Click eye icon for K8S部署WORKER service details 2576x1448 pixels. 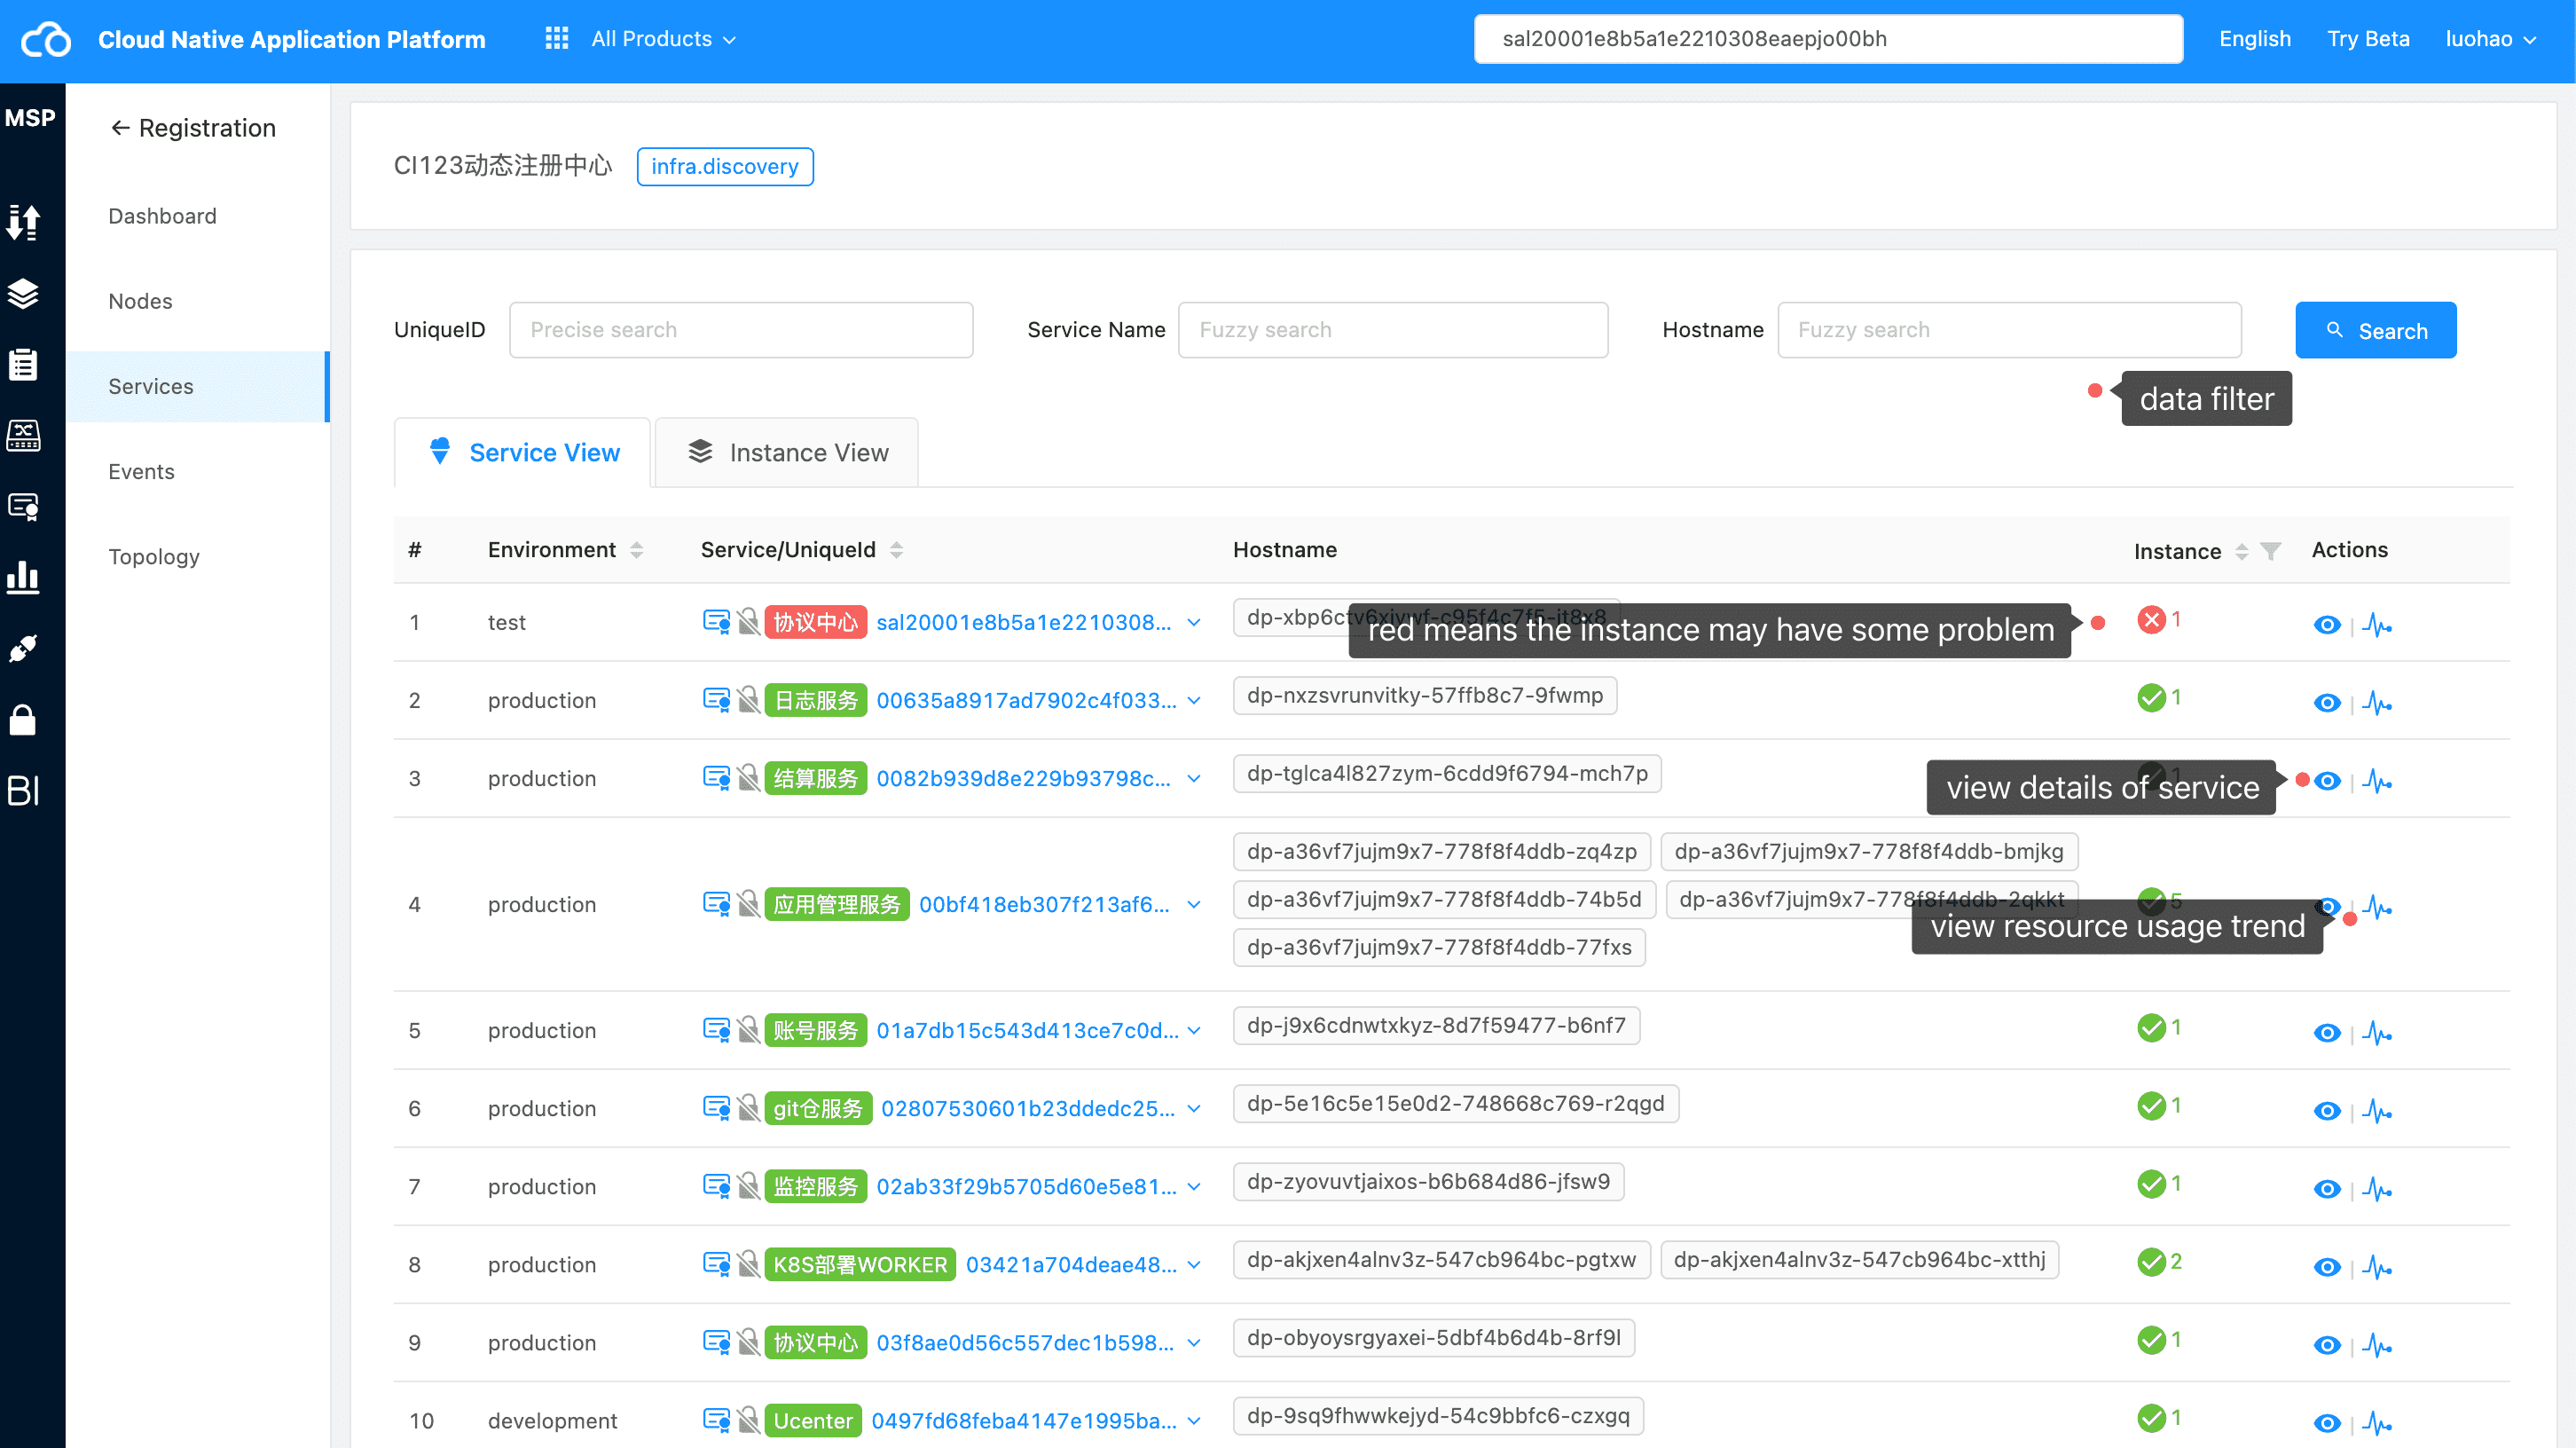2327,1267
